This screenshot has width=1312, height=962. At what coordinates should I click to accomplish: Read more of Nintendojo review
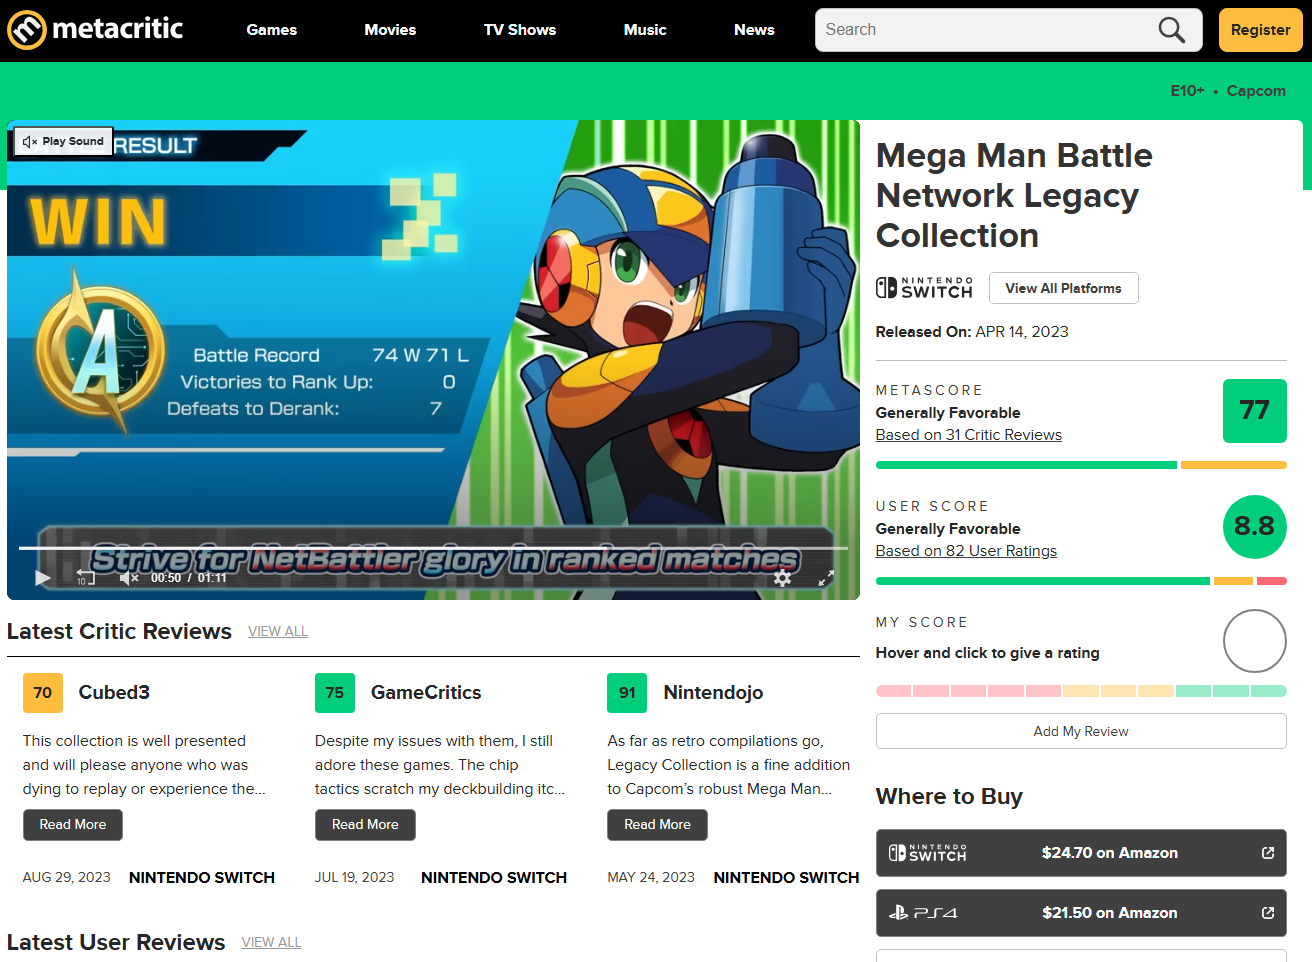[x=657, y=825]
